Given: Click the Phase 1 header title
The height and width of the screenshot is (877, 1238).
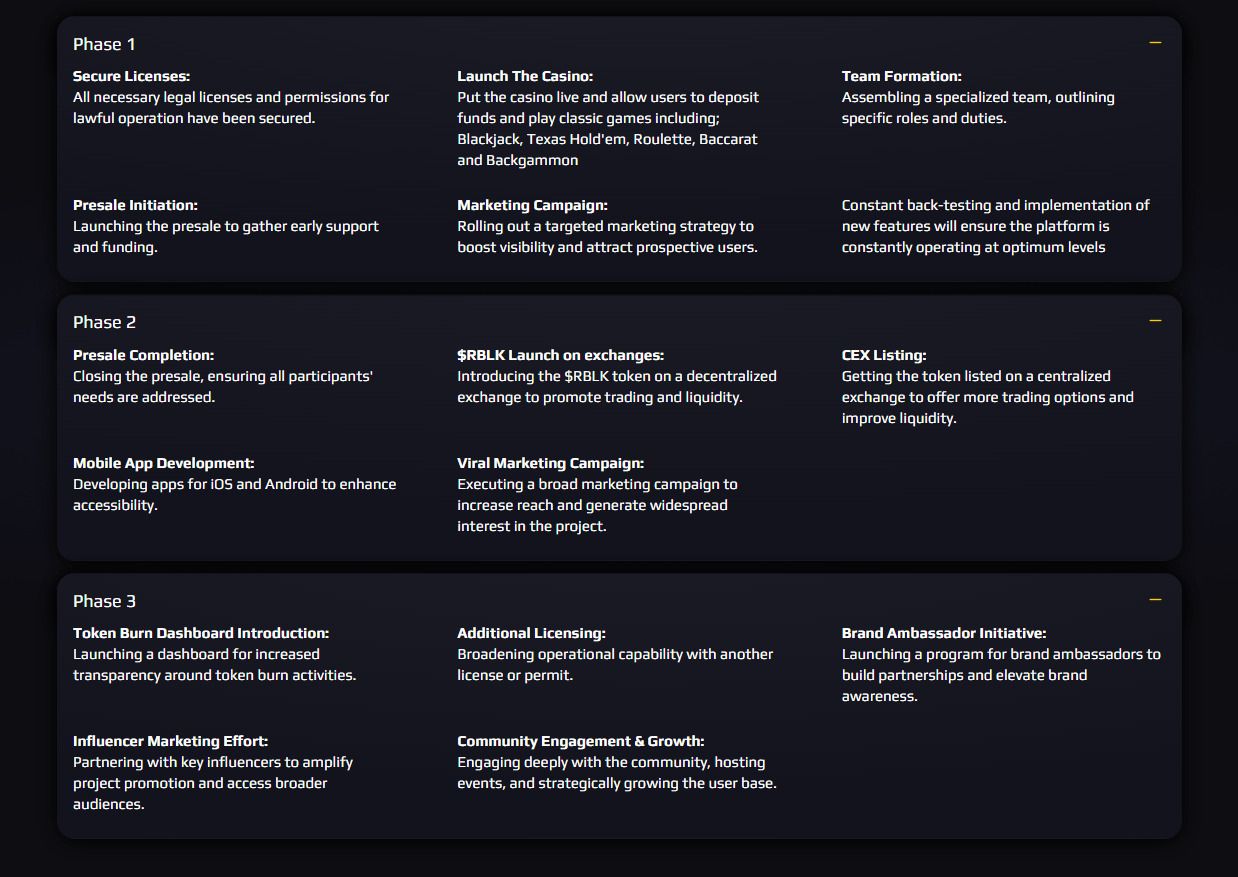Looking at the screenshot, I should pos(104,44).
